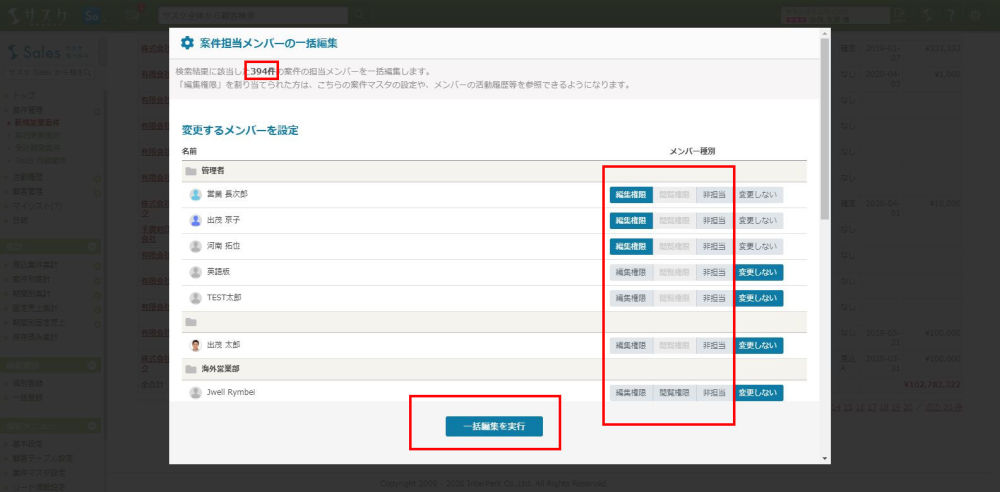Click the avatar icon of Jwell Rymbel
1000x492 pixels.
(x=195, y=393)
